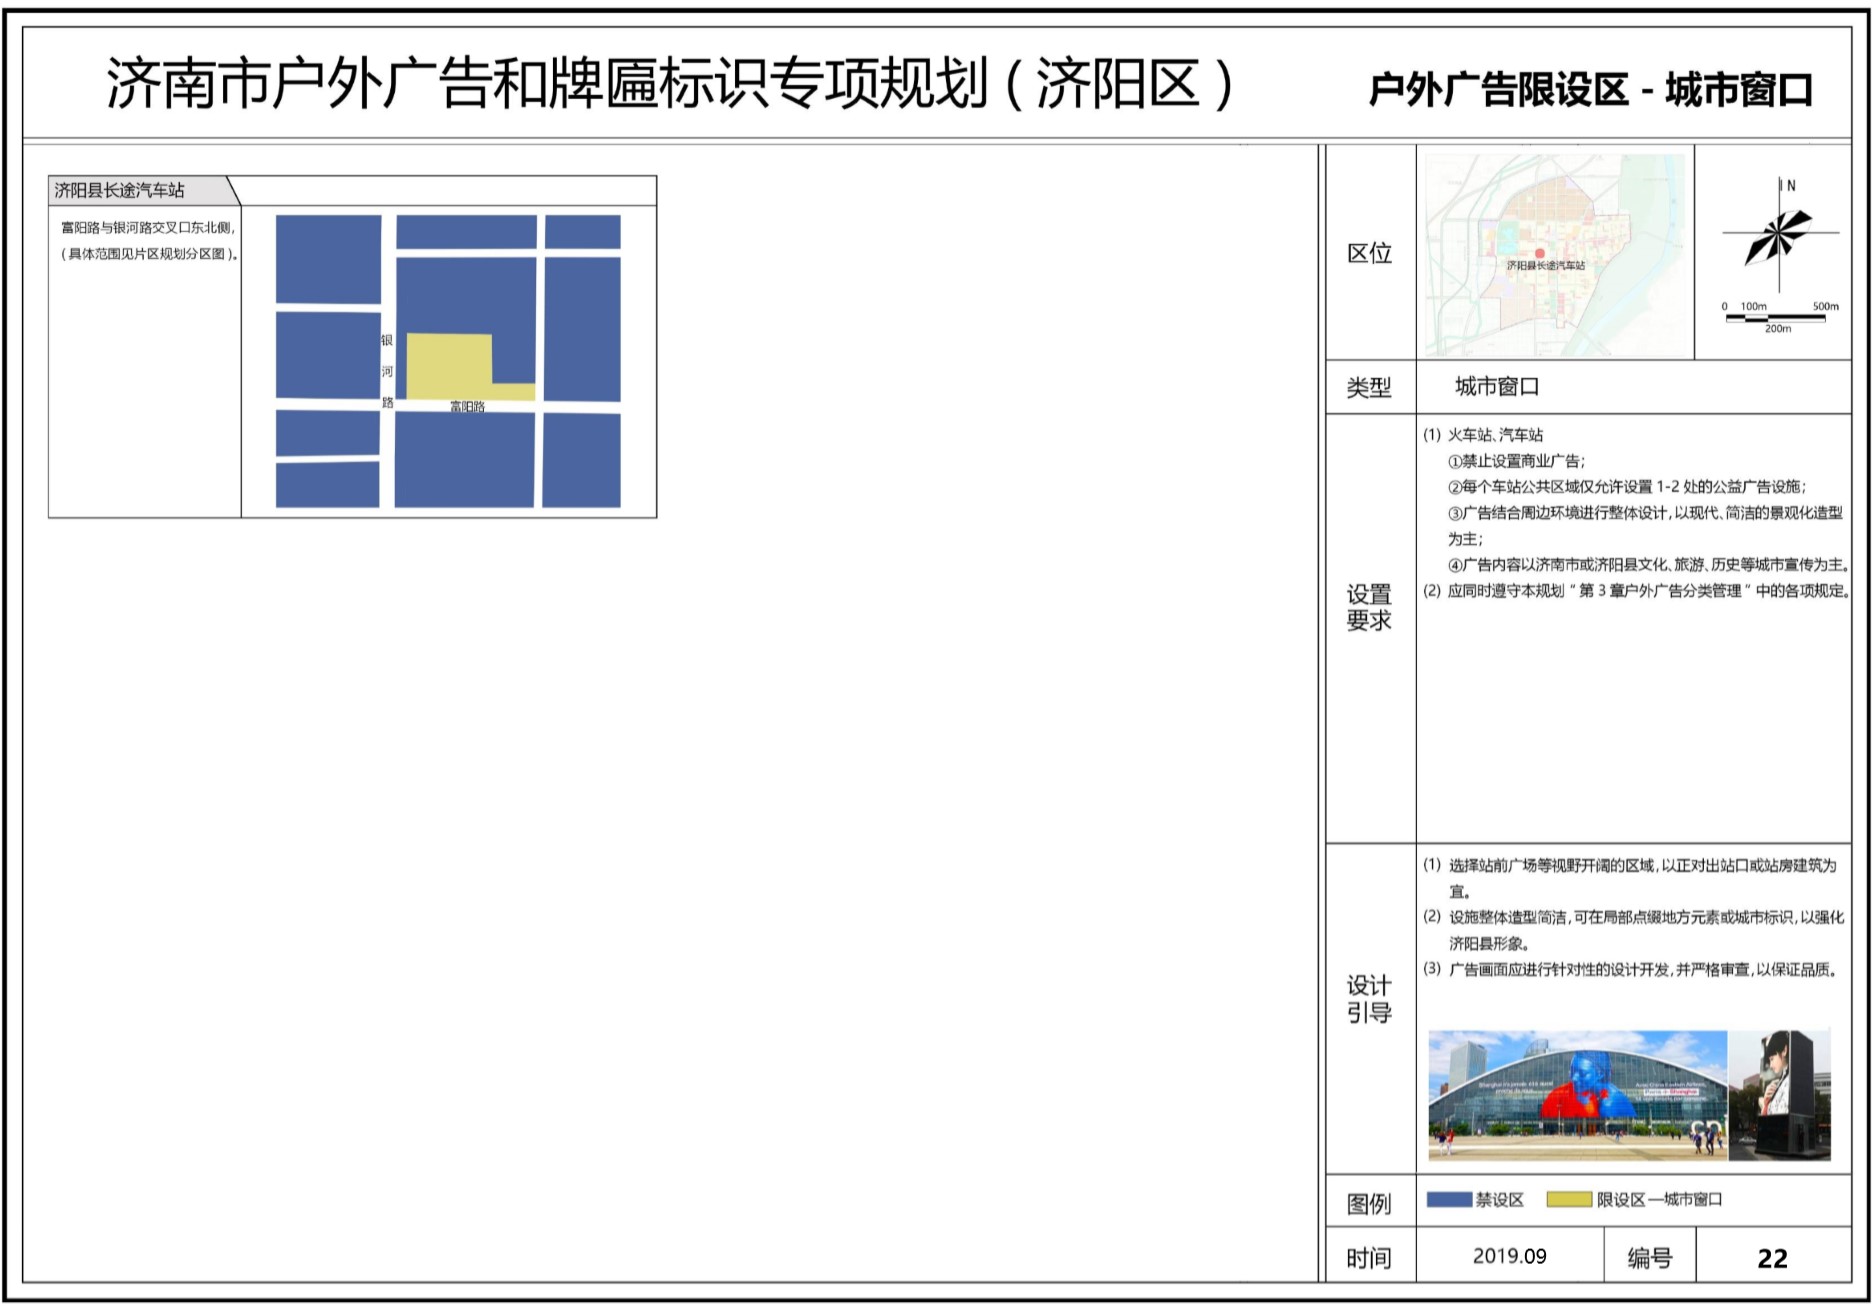Click the blue 禁设区 legend swatch

(1448, 1199)
